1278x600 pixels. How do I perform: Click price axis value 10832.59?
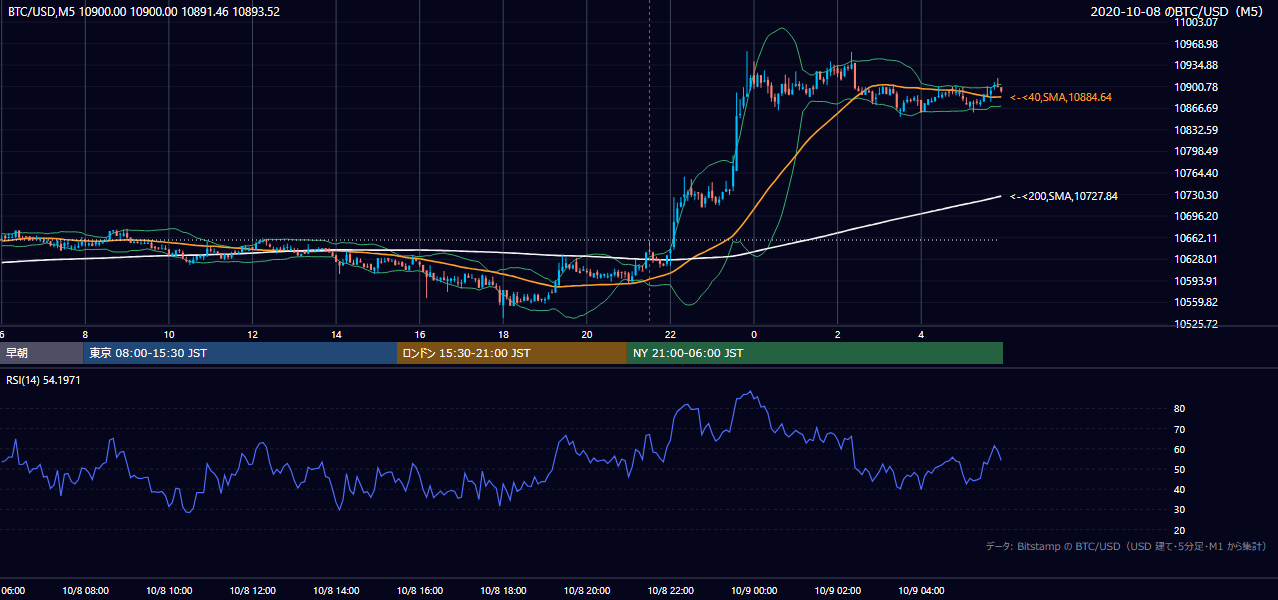pyautogui.click(x=1196, y=130)
